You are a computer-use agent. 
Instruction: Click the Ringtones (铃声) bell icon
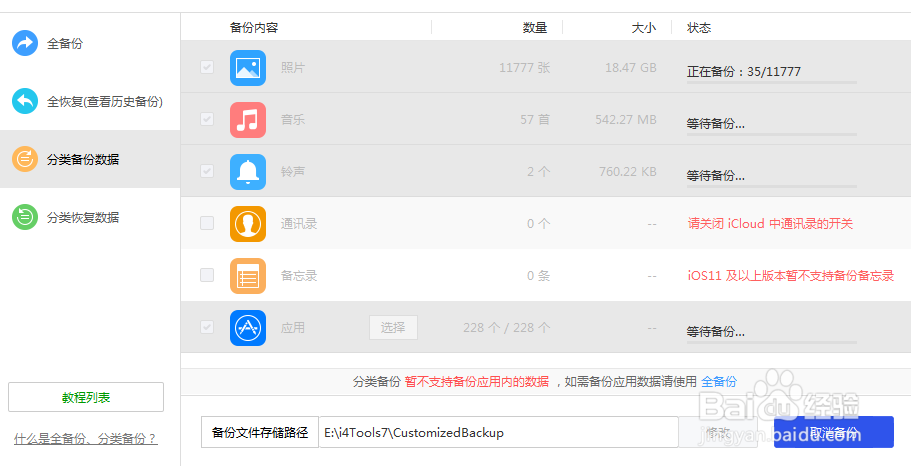(x=248, y=172)
